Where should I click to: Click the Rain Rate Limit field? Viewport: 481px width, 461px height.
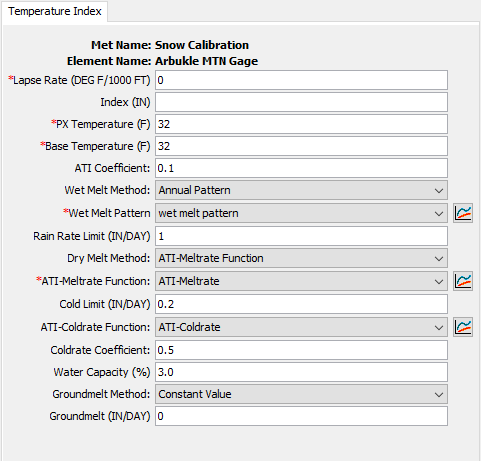pos(301,236)
